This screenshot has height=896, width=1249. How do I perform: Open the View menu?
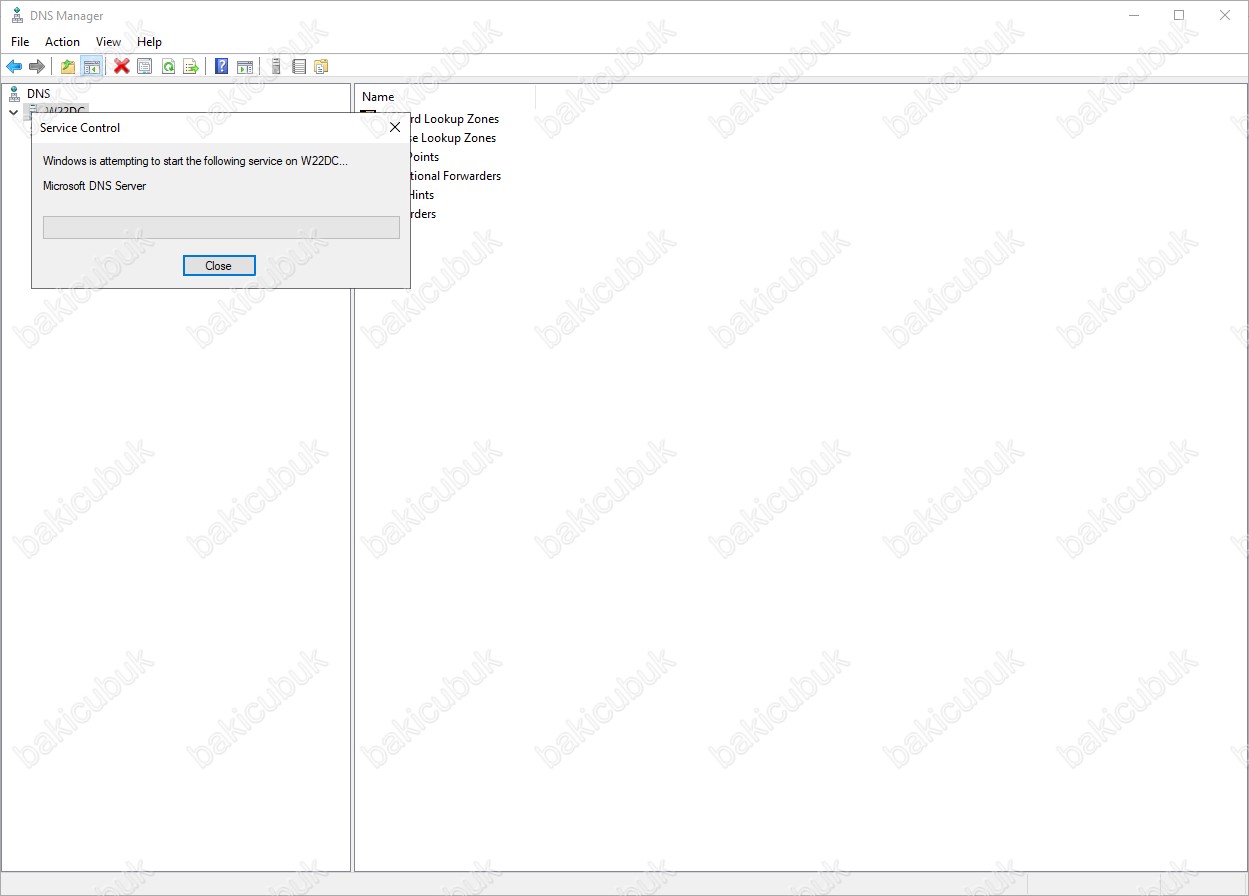pos(108,42)
